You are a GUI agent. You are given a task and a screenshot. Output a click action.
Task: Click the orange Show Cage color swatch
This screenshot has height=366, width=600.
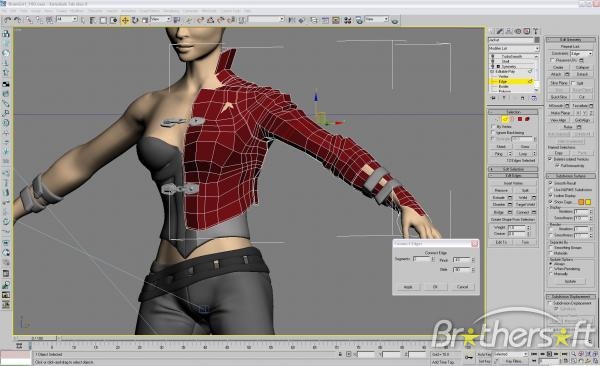(581, 202)
